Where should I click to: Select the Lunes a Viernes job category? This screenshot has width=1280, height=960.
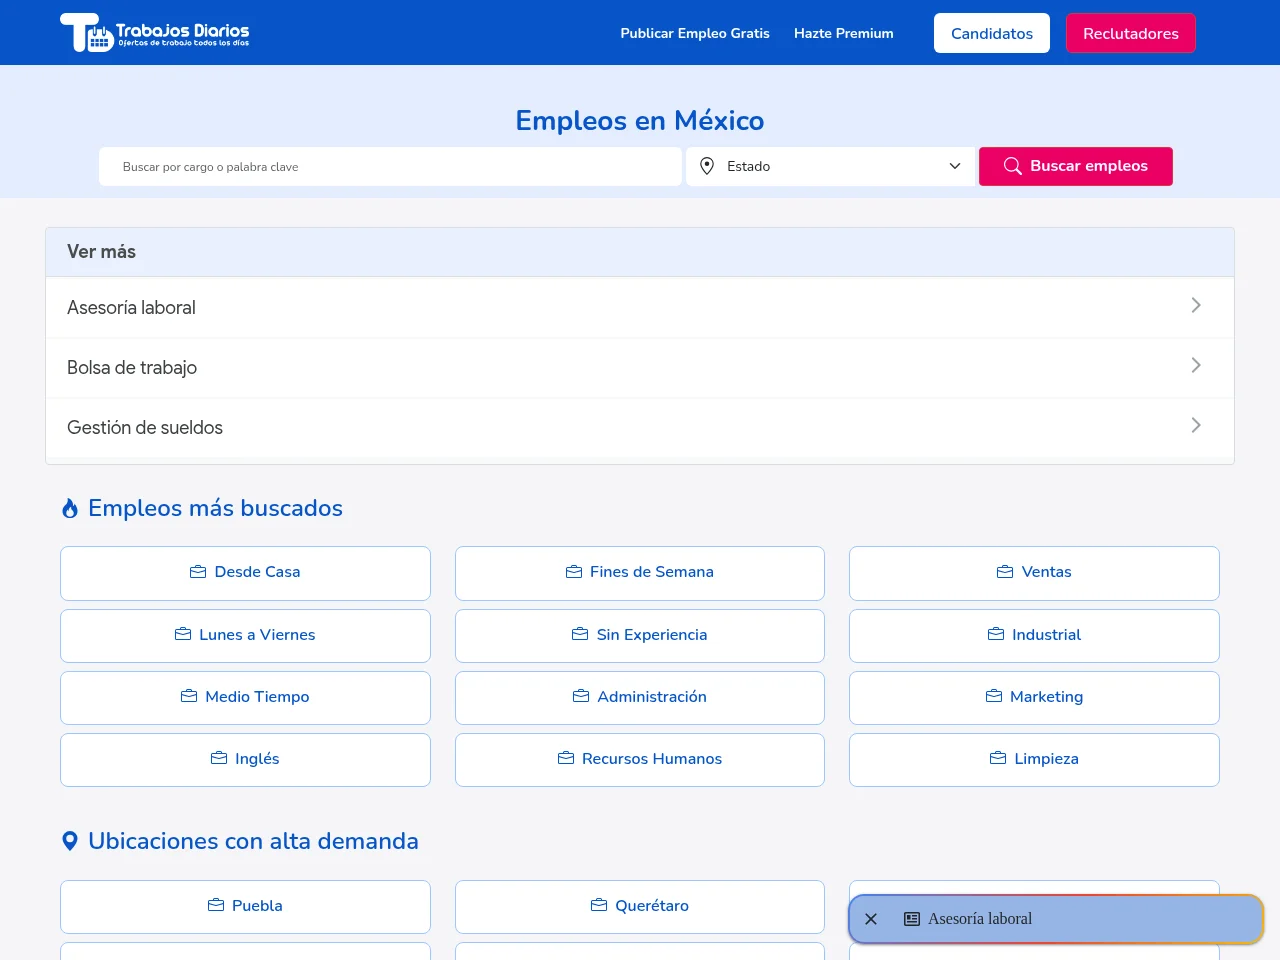(x=245, y=636)
